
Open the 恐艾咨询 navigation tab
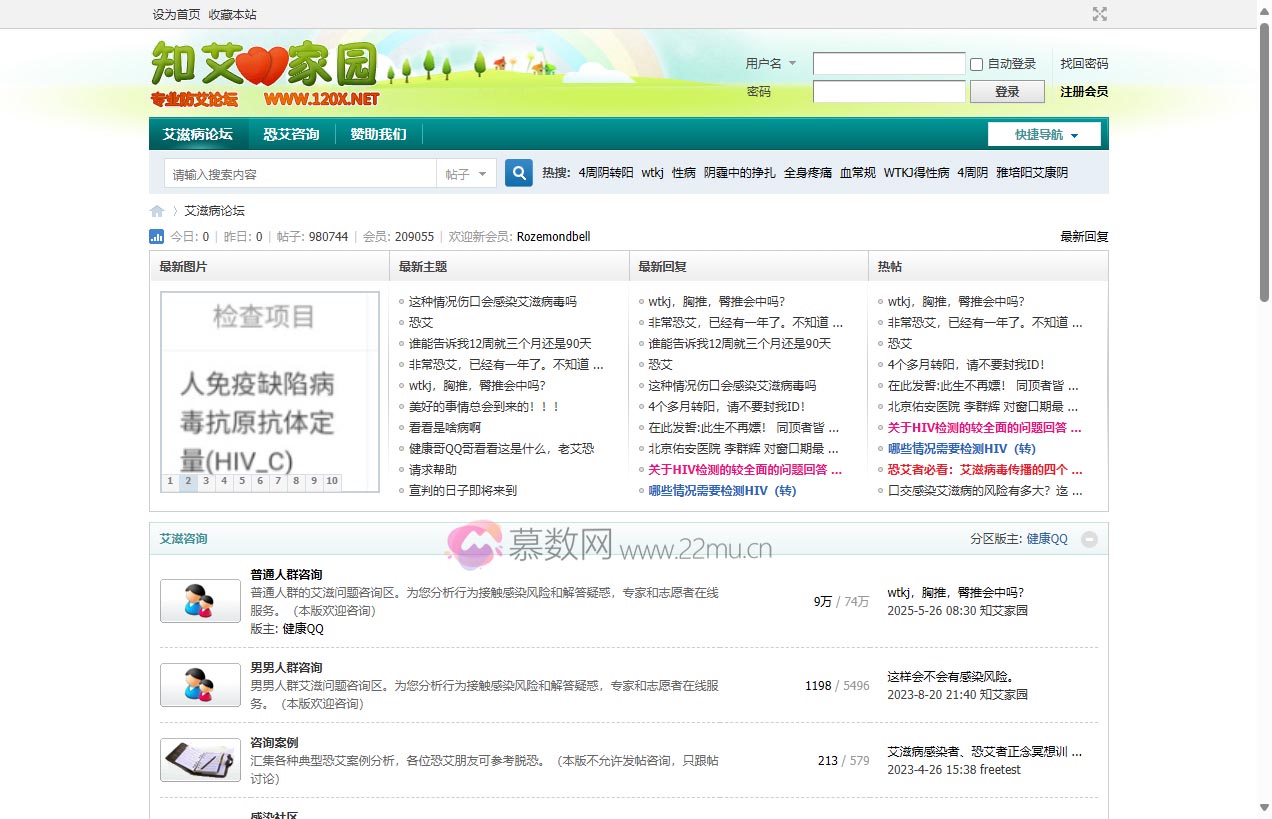tap(291, 135)
